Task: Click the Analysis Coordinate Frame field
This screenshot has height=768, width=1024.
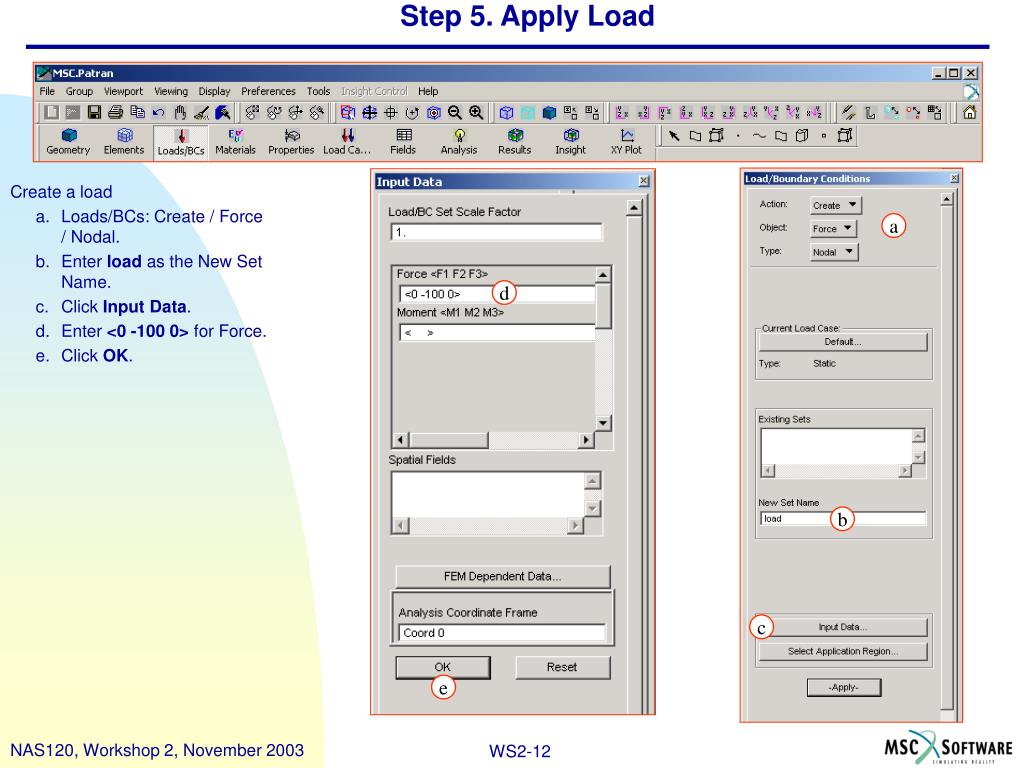Action: click(x=502, y=633)
